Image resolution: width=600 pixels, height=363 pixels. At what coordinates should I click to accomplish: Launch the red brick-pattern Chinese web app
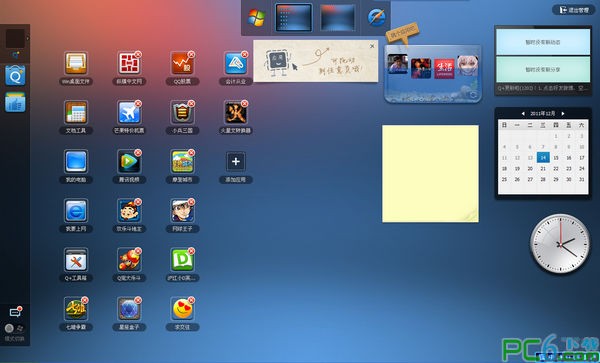pos(129,63)
